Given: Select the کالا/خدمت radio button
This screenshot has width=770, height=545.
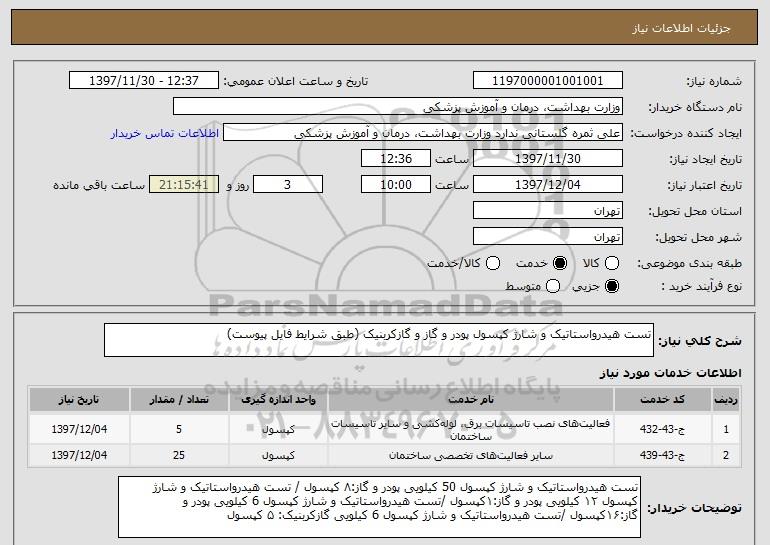Looking at the screenshot, I should coord(493,263).
